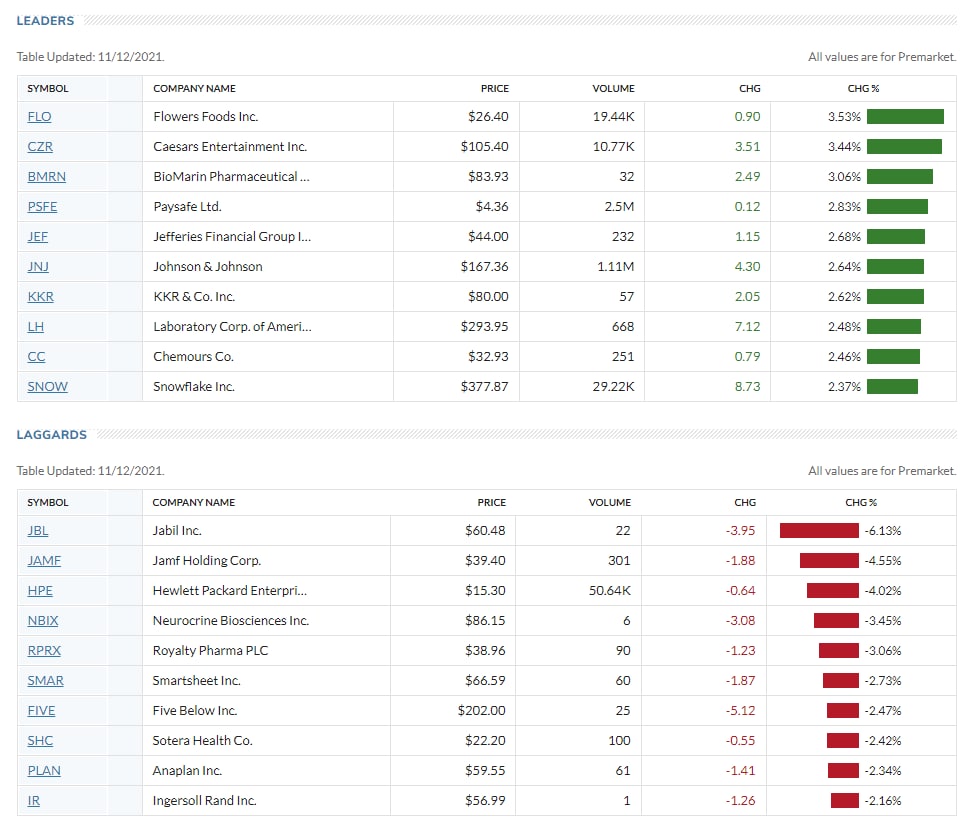Viewport: 972px width, 829px height.
Task: Click the Leaders table COMPANY NAME header
Action: (194, 89)
